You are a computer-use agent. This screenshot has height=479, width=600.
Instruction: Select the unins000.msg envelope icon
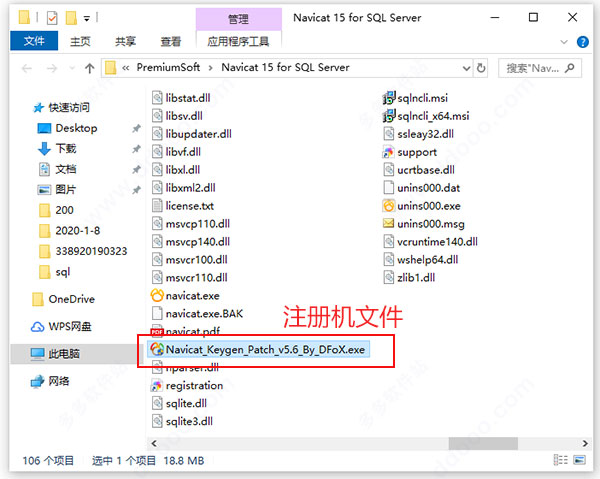pyautogui.click(x=388, y=223)
